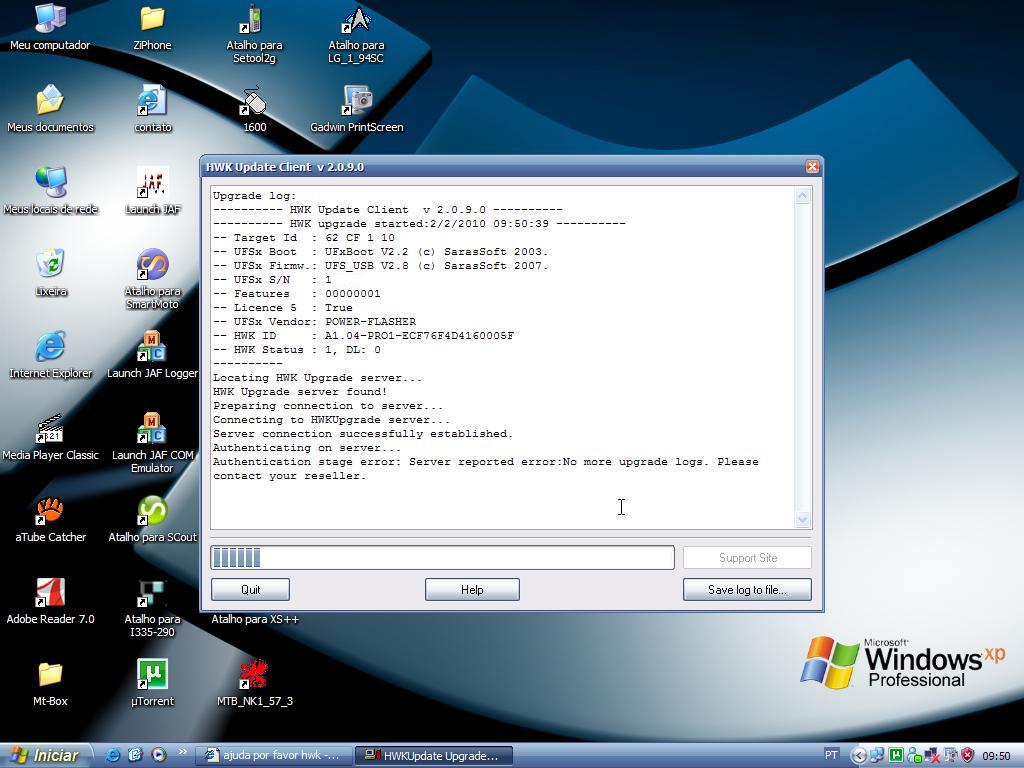Click Quit in HWK Update Client
The height and width of the screenshot is (768, 1024).
pyautogui.click(x=250, y=590)
